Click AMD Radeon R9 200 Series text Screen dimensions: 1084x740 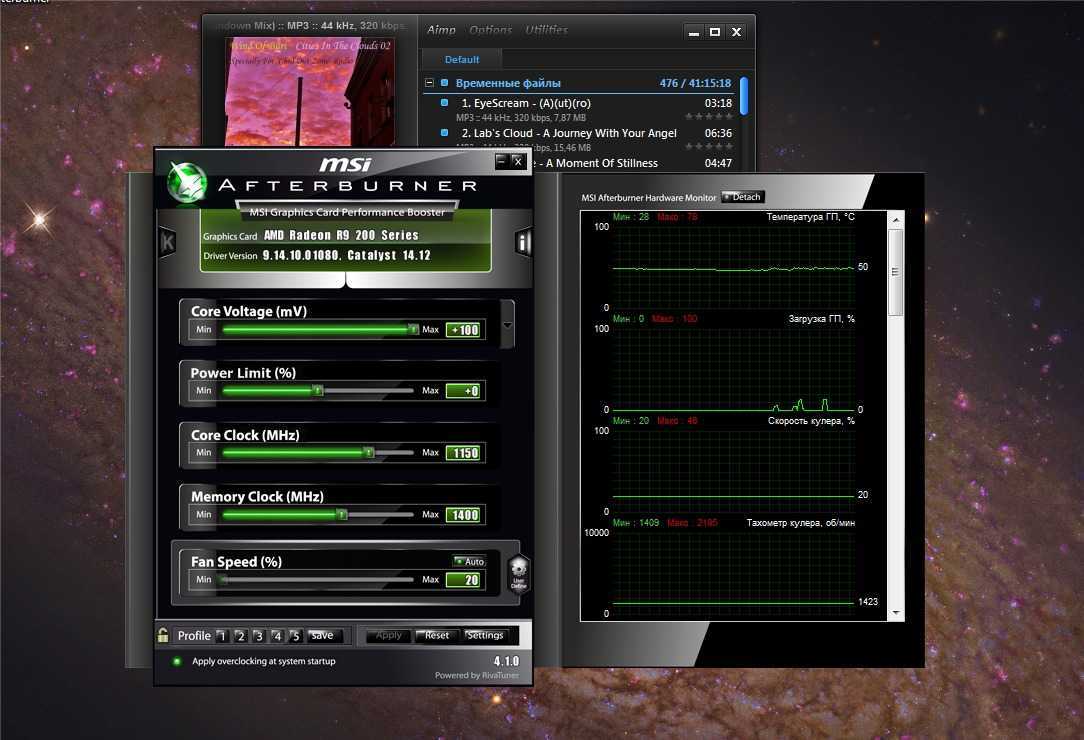point(341,235)
